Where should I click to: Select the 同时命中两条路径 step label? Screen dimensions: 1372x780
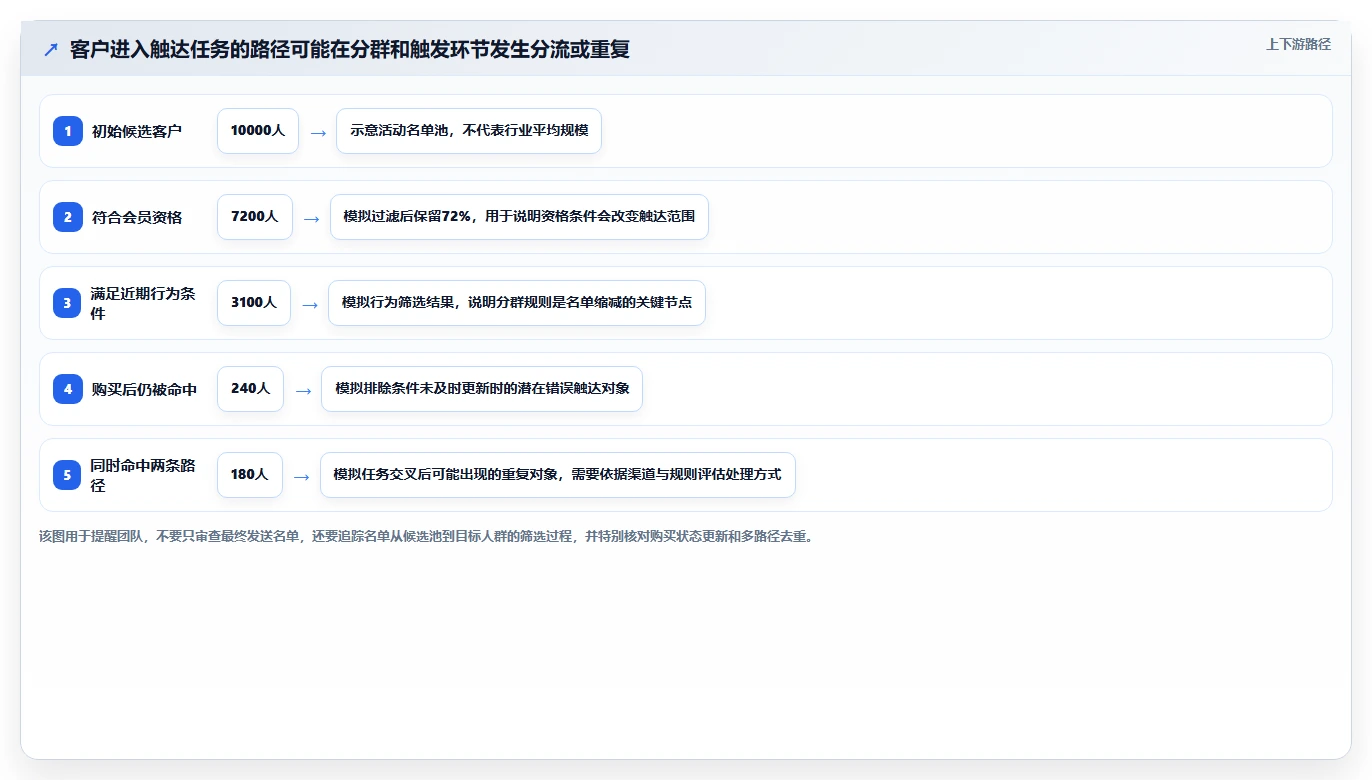pos(143,475)
